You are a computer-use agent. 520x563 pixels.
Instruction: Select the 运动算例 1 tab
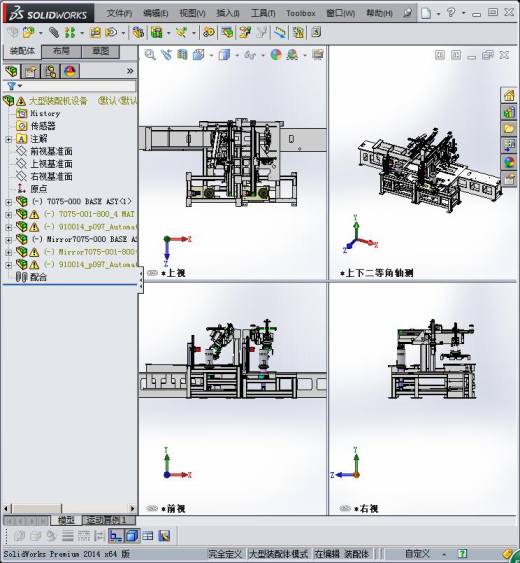109,520
